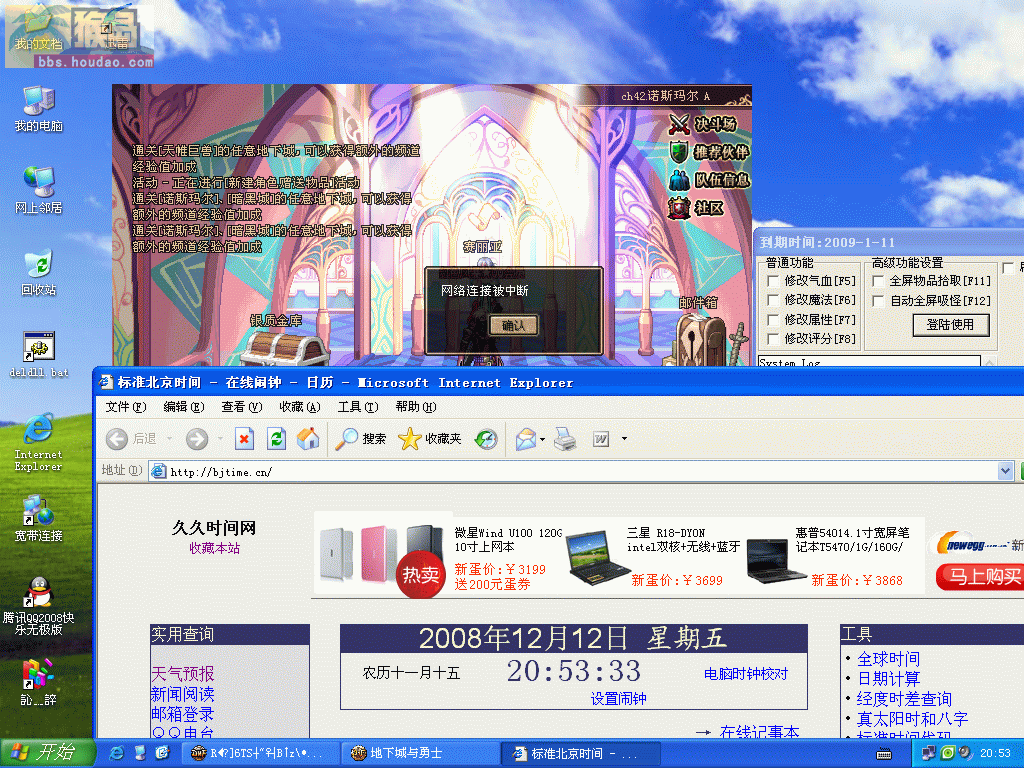Refresh the page in Internet Explorer
Viewport: 1024px width, 768px height.
(x=277, y=439)
